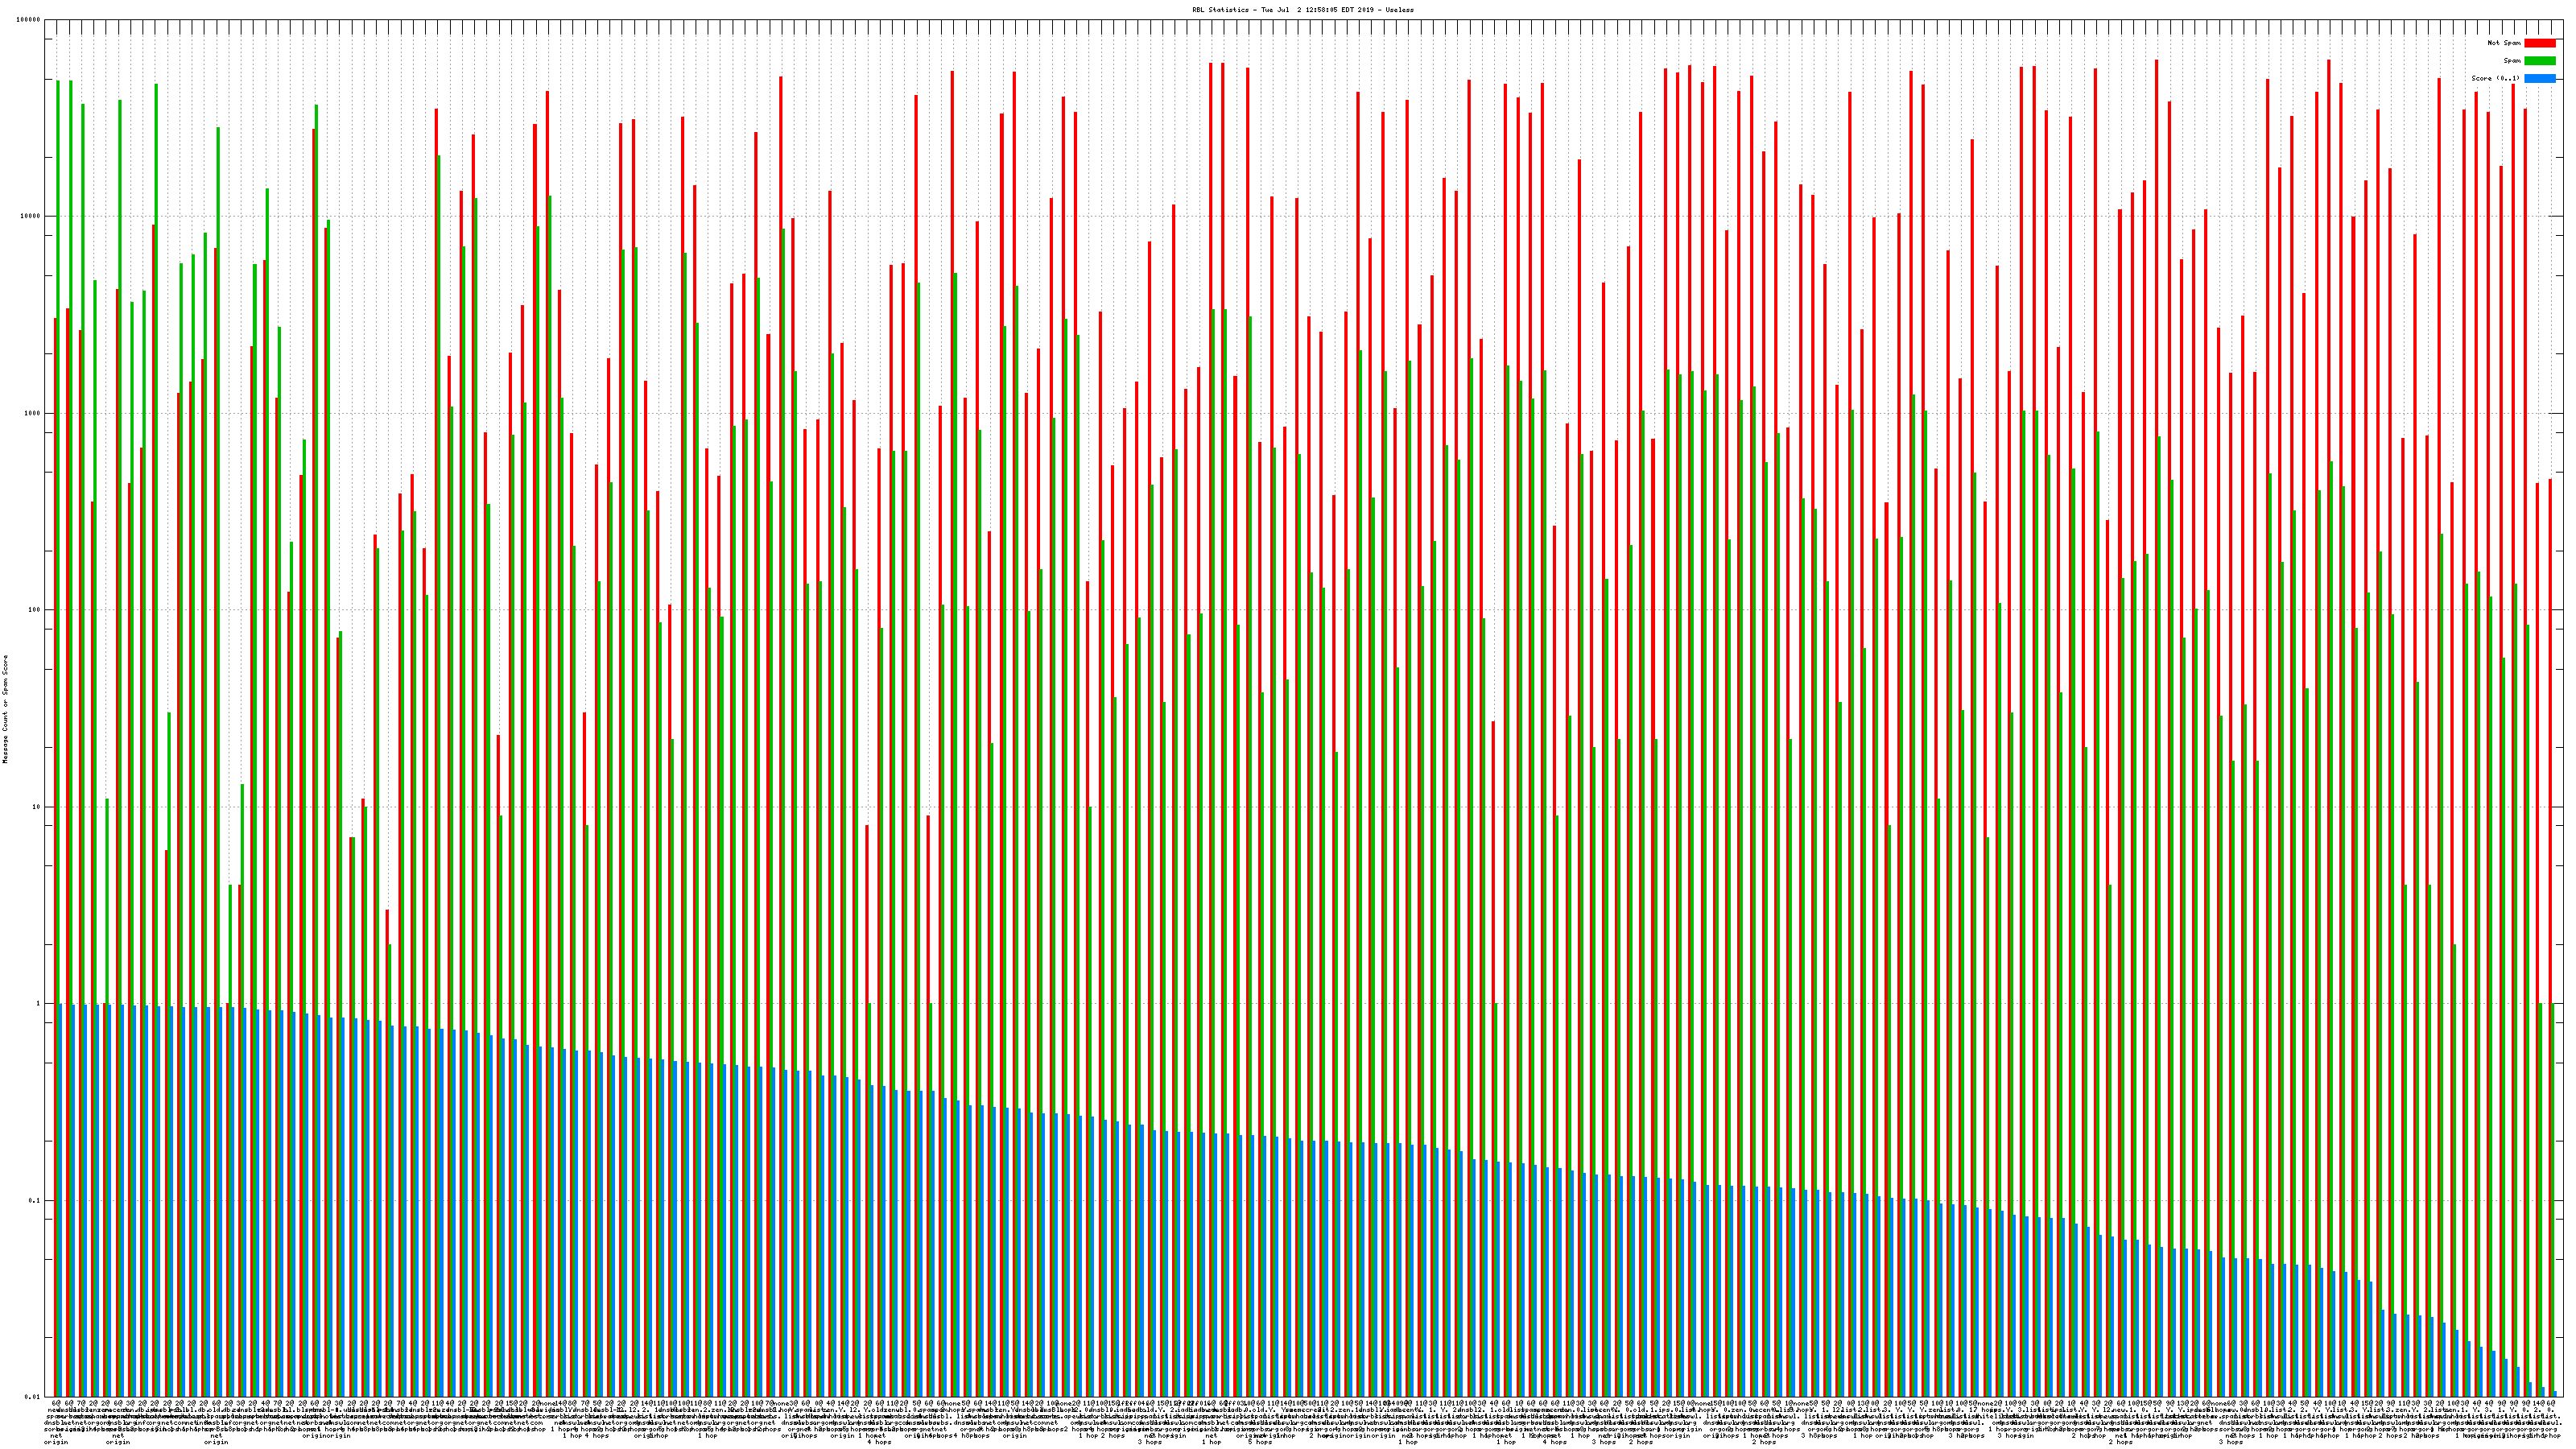The width and height of the screenshot is (2576, 1449).
Task: Click the 10 y-axis tick label
Action: coord(36,807)
